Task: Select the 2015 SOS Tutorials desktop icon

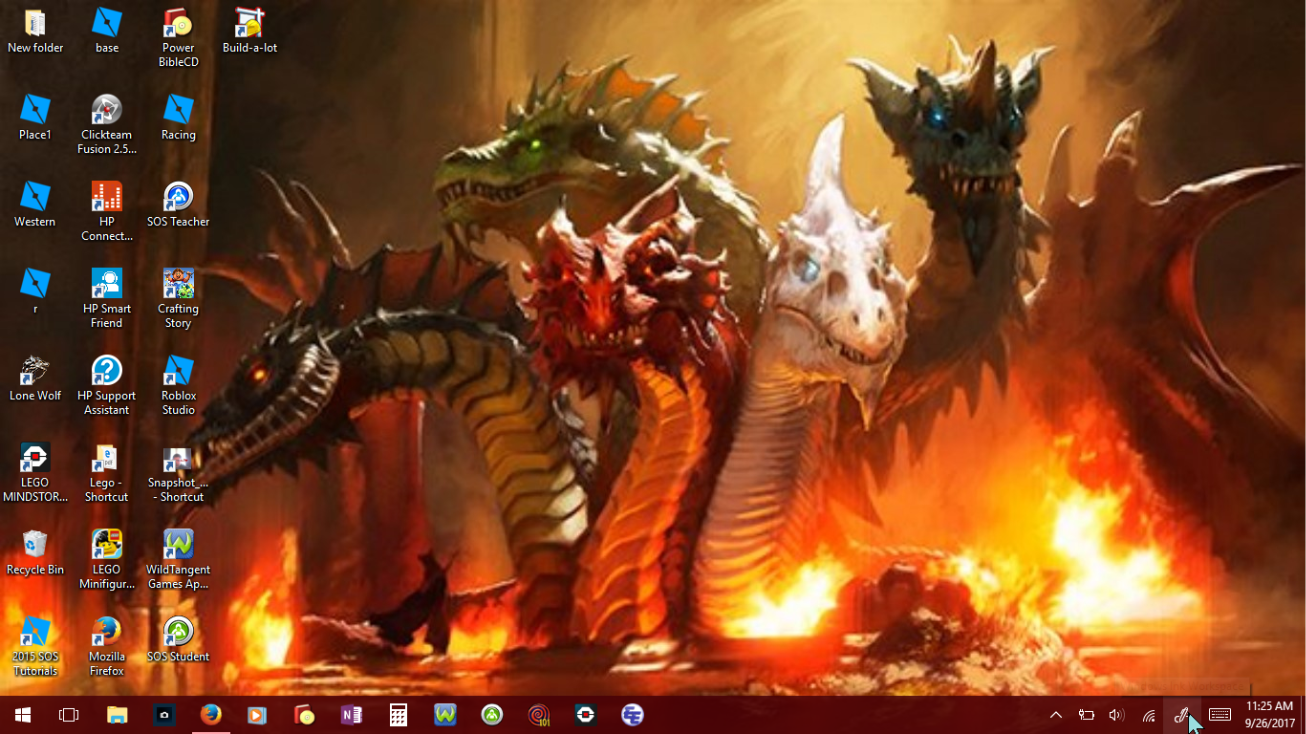Action: tap(35, 647)
